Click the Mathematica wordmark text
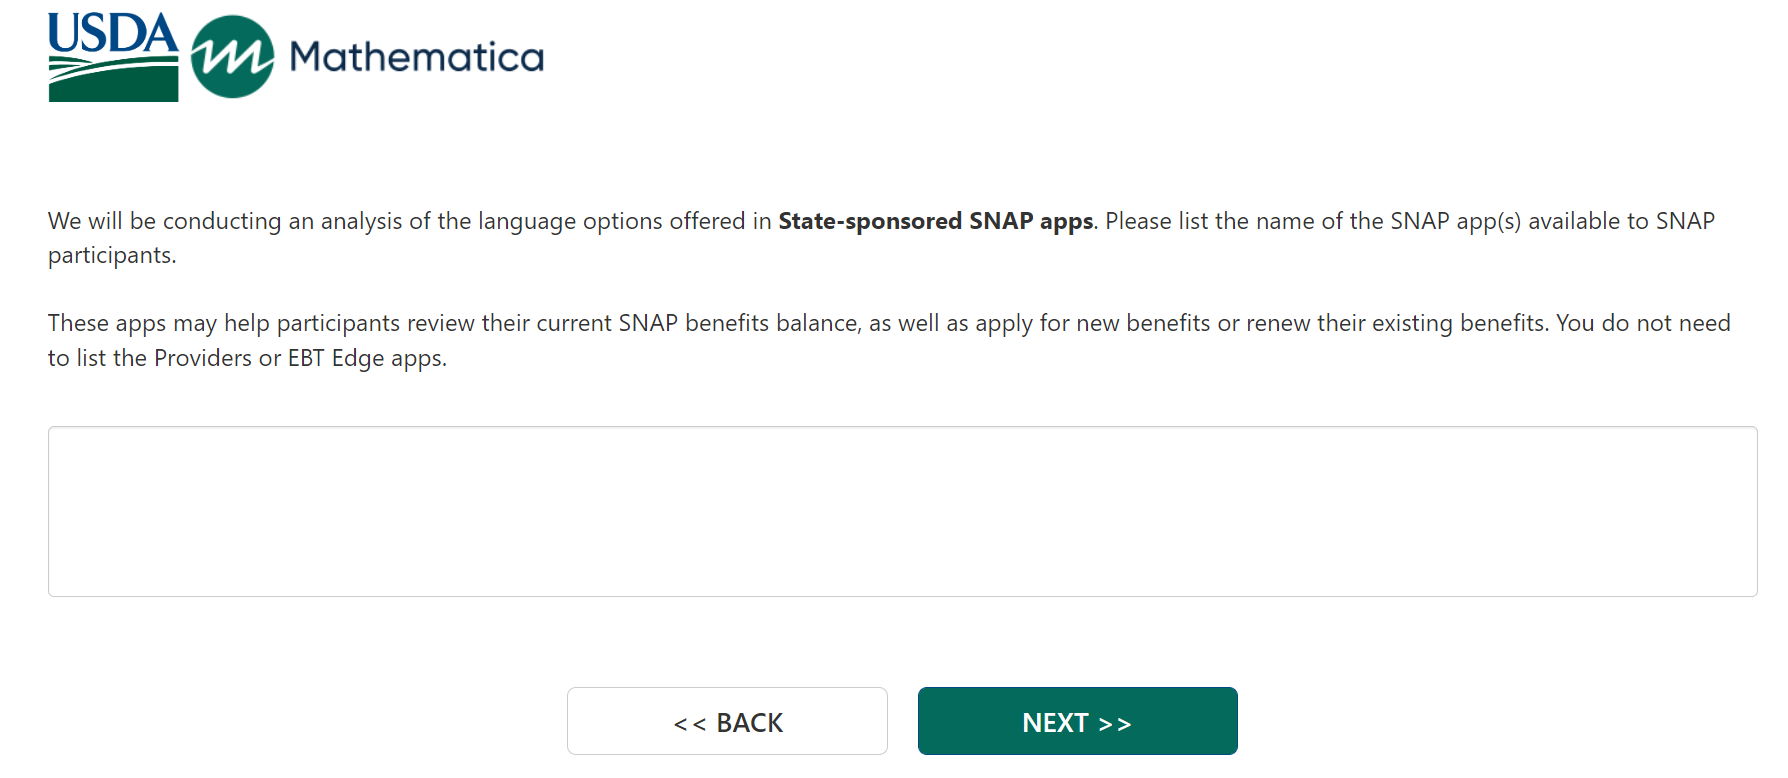 pyautogui.click(x=416, y=57)
